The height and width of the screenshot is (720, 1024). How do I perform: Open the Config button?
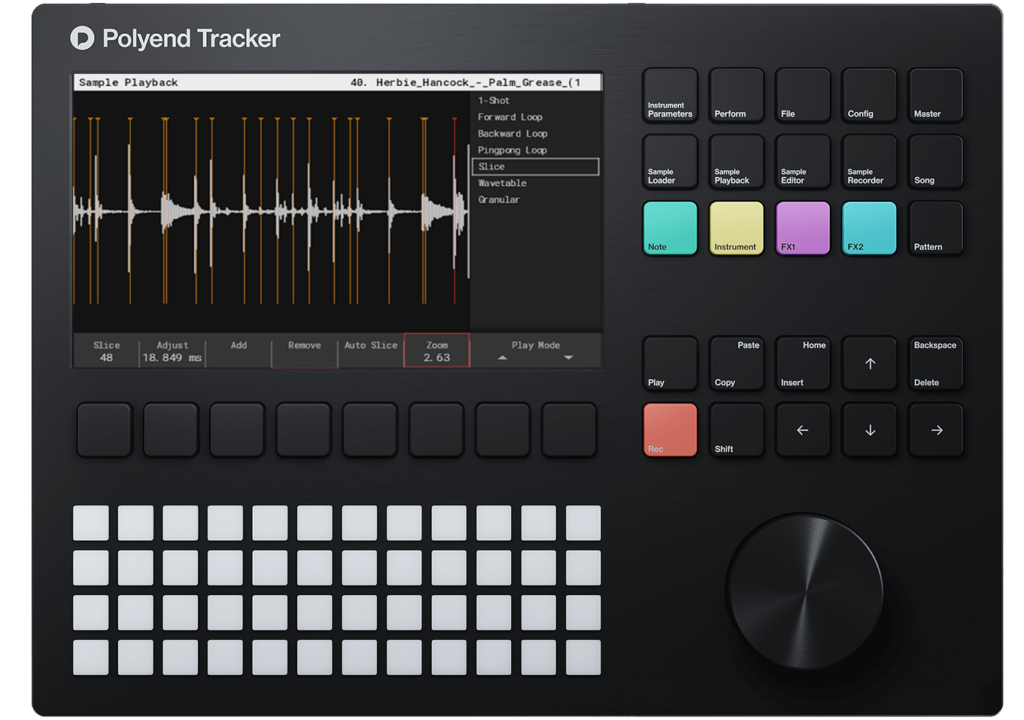pos(869,95)
